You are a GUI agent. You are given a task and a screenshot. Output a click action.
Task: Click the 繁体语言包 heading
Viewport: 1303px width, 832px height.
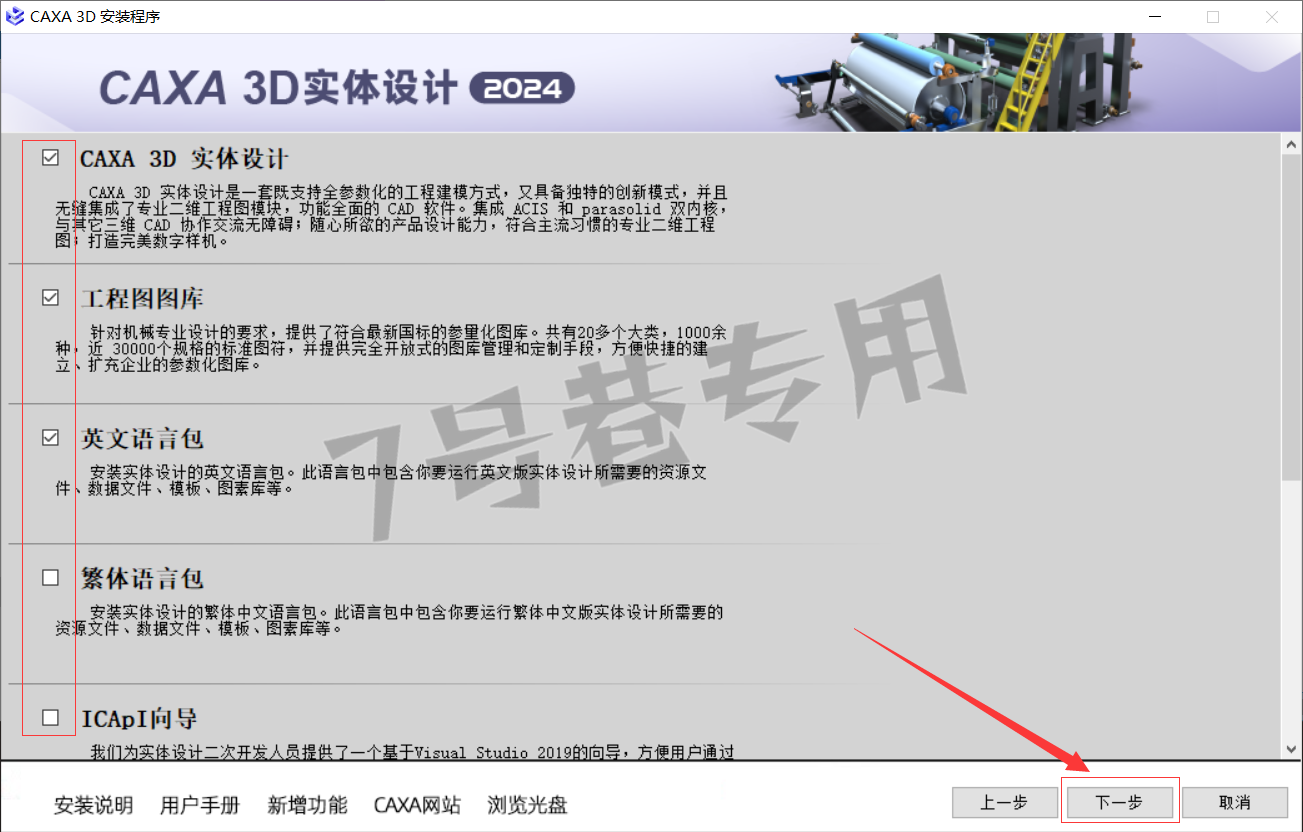pos(142,579)
